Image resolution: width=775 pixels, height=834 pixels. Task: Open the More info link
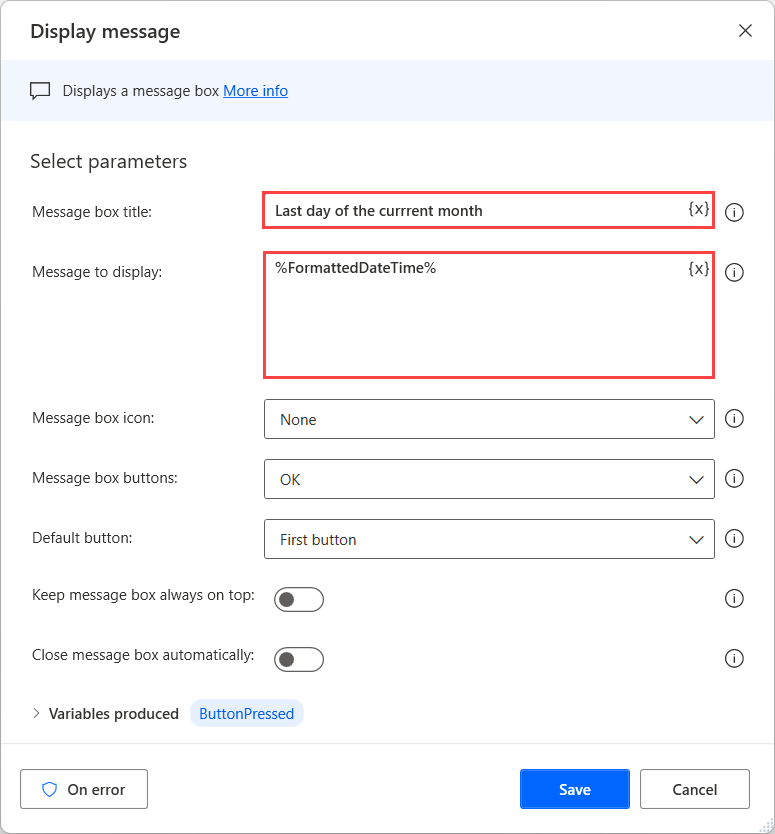pyautogui.click(x=255, y=90)
